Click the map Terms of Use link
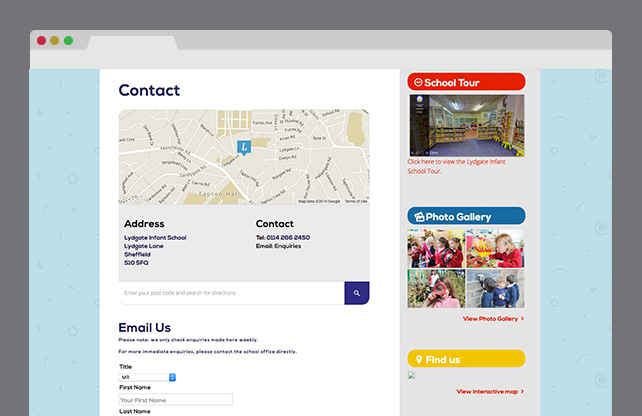Image resolution: width=642 pixels, height=416 pixels. click(356, 201)
